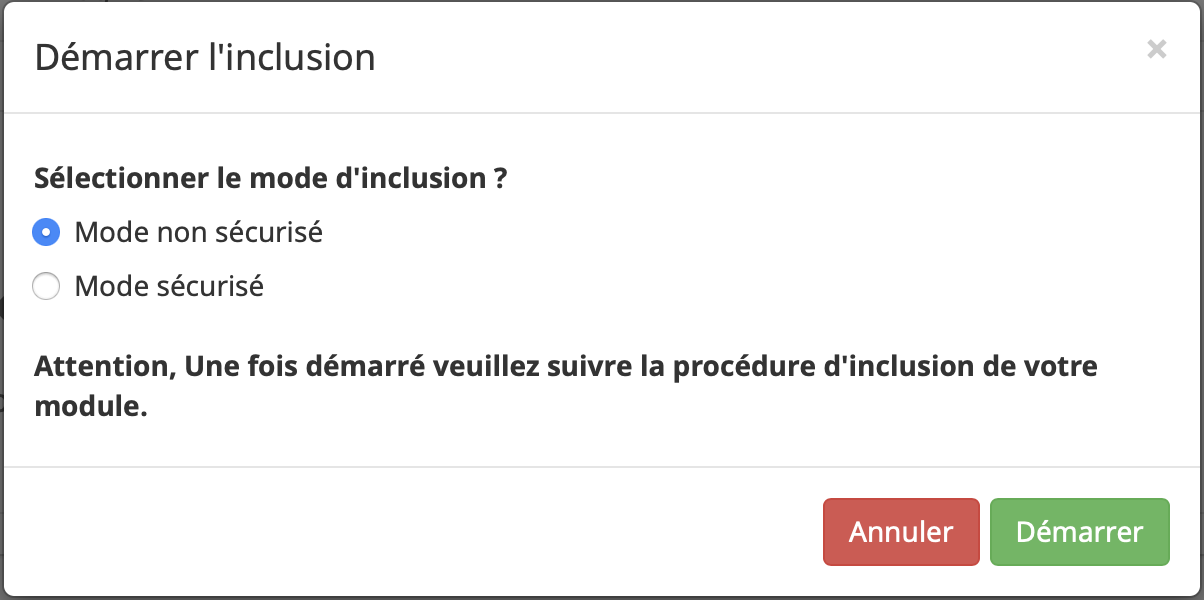
Task: Choose the non-secure inclusion mode option
Action: click(x=45, y=232)
